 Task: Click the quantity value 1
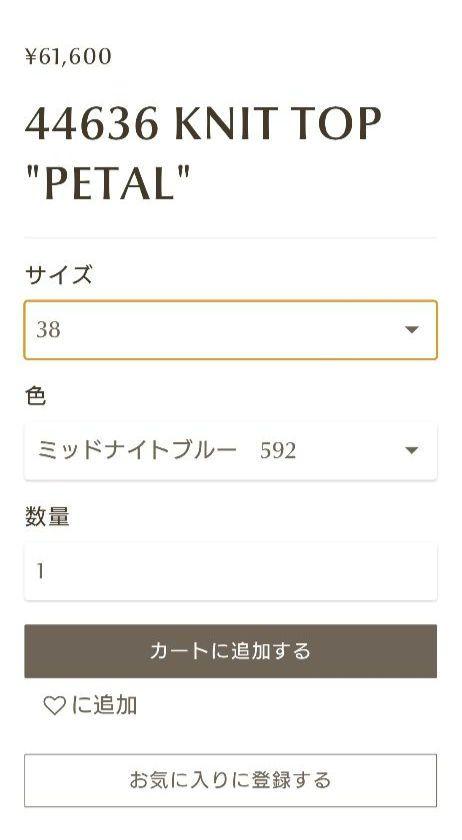point(40,571)
